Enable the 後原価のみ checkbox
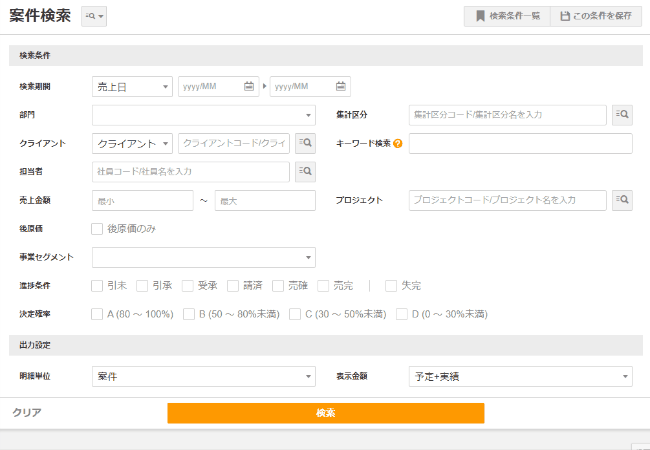The width and height of the screenshot is (650, 450). pyautogui.click(x=97, y=229)
